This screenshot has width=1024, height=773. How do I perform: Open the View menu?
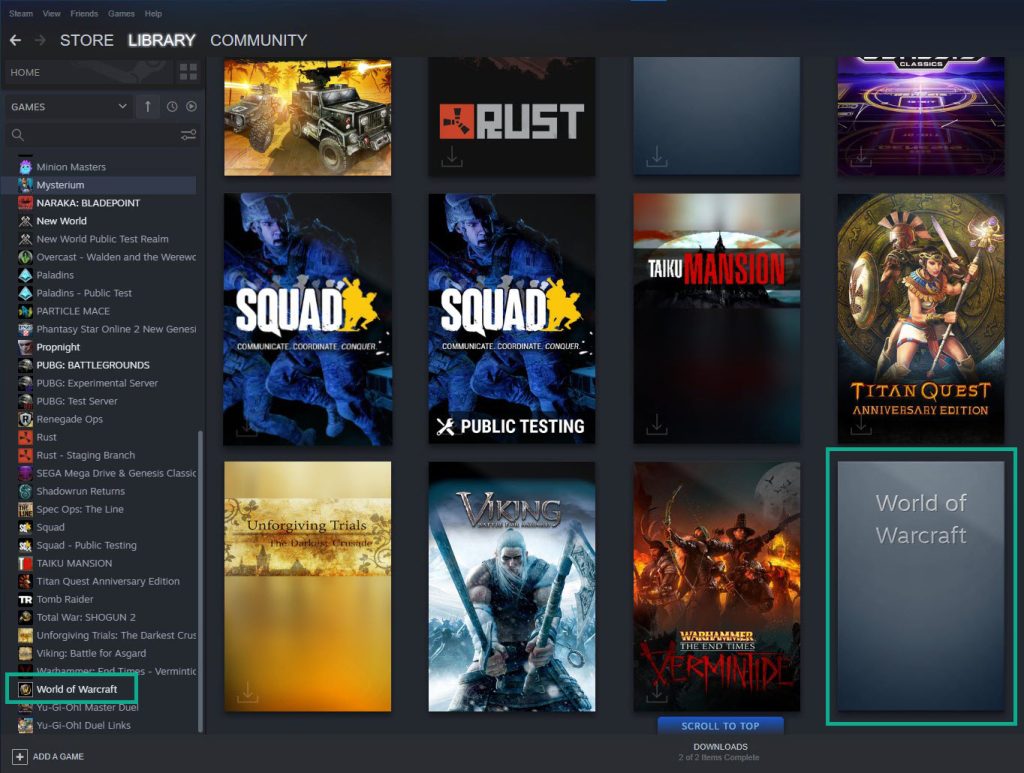51,13
